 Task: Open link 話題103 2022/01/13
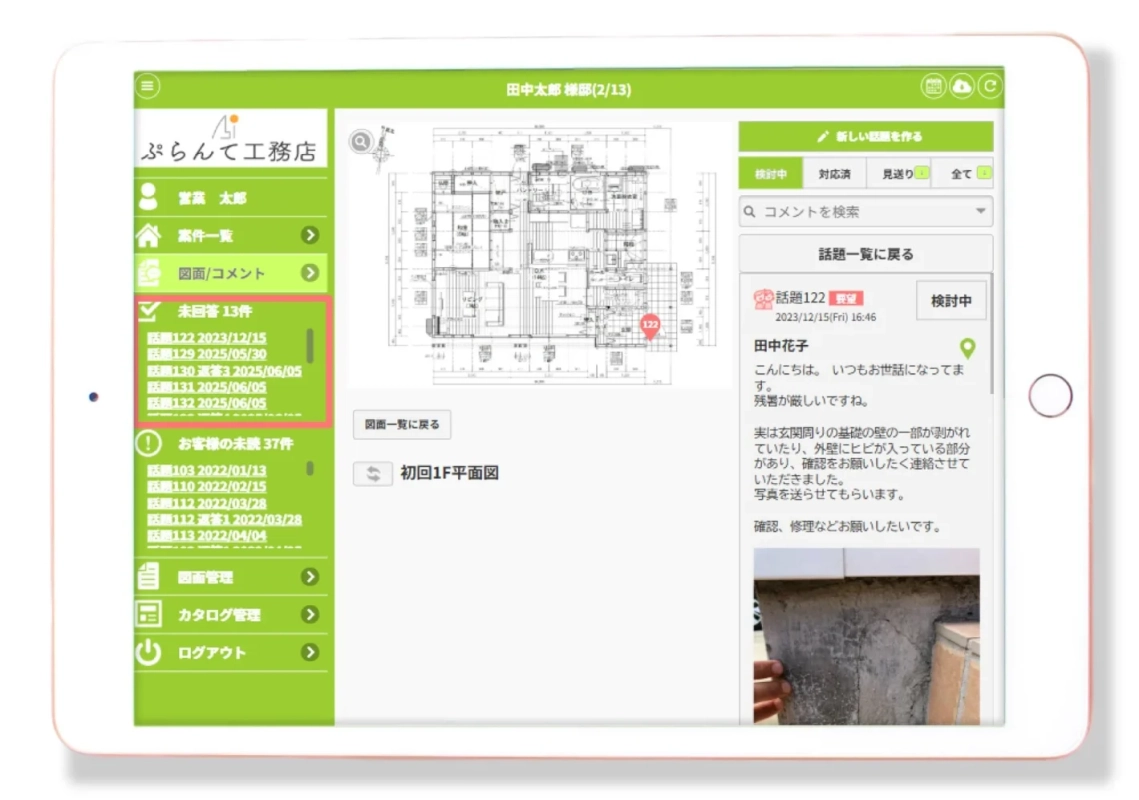pos(207,471)
